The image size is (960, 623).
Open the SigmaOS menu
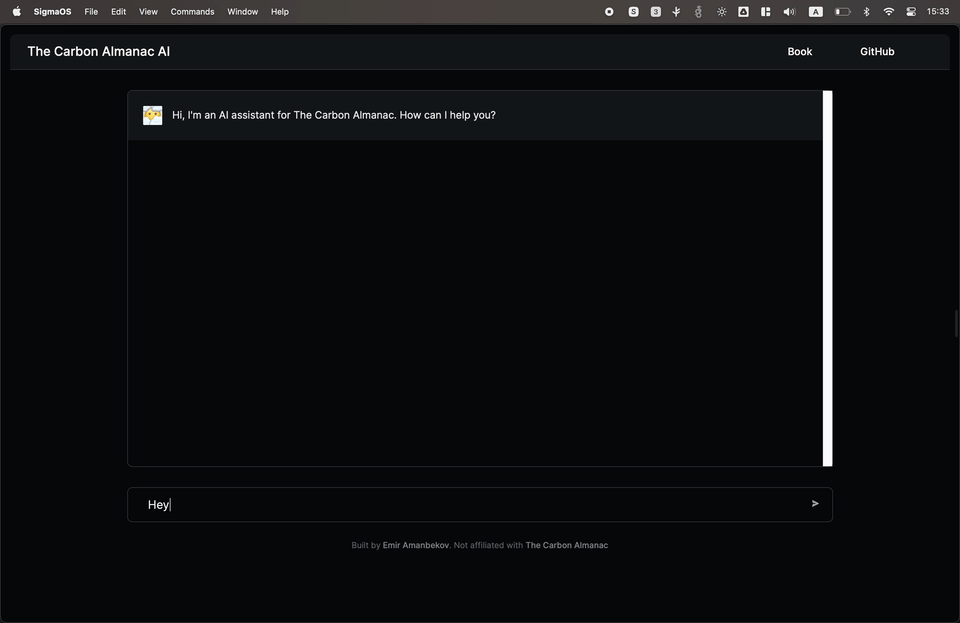tap(53, 12)
